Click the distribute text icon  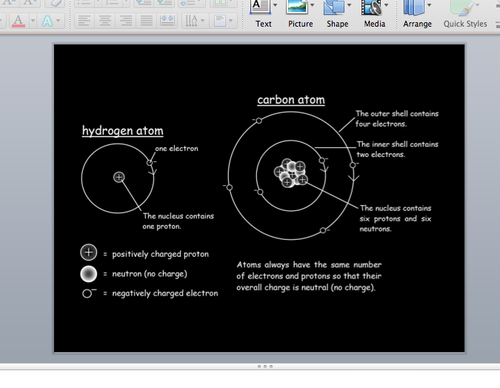pyautogui.click(x=167, y=21)
